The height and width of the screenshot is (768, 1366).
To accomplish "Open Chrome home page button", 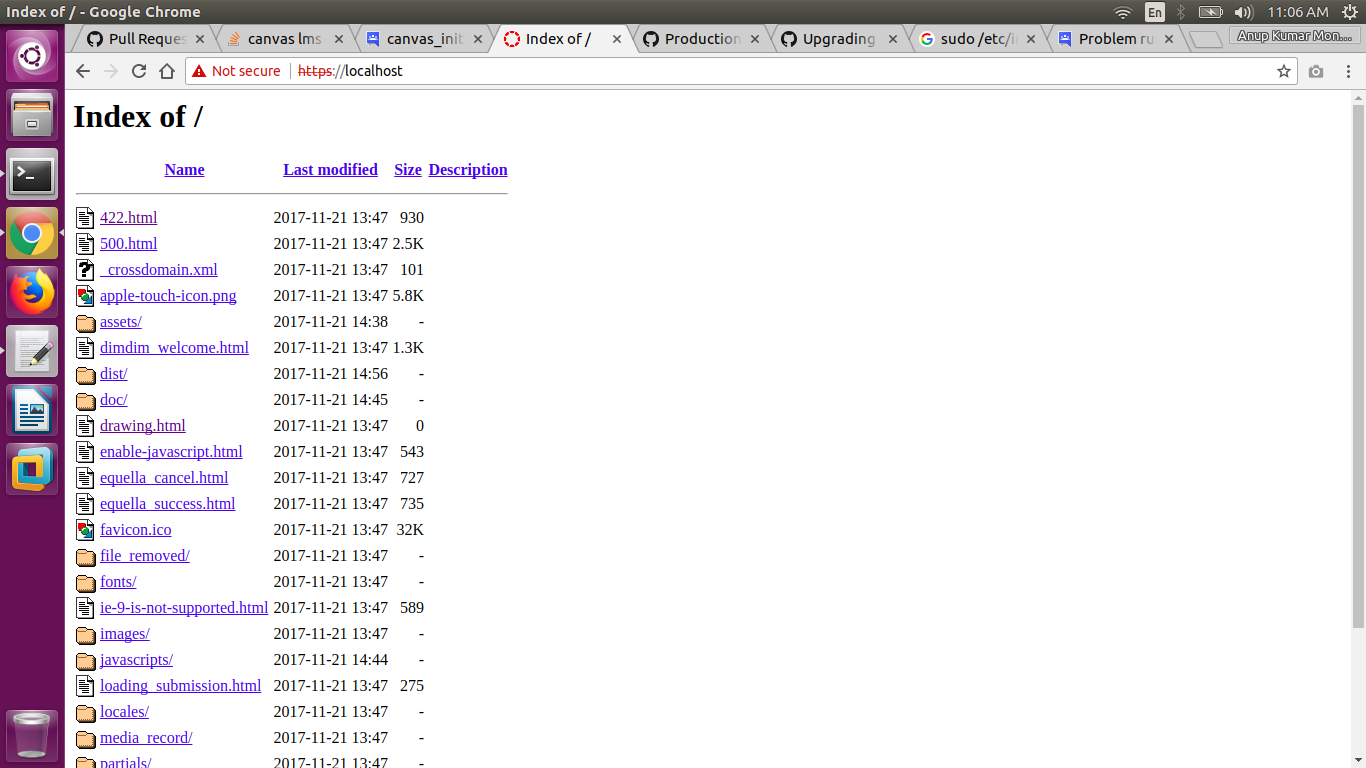I will coord(167,71).
